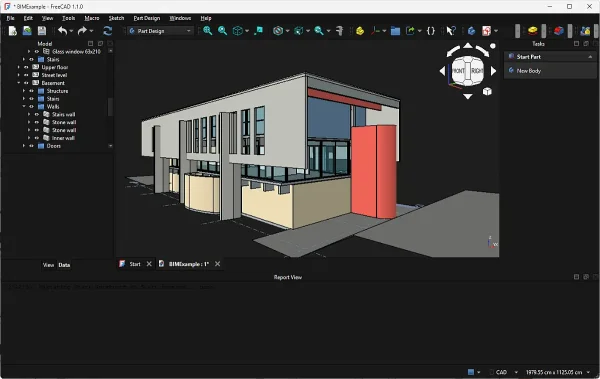Open the Sketch menu
Screen dimensions: 600x379
(116, 18)
